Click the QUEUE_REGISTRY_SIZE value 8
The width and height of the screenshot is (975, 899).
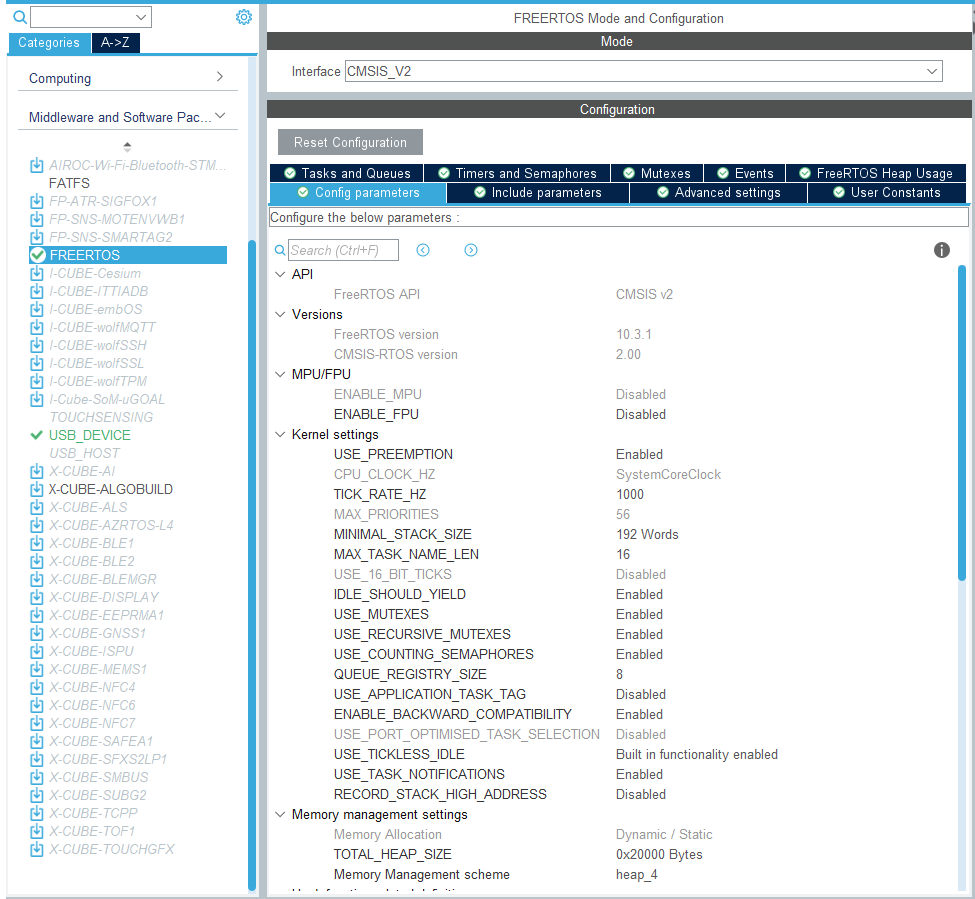619,675
